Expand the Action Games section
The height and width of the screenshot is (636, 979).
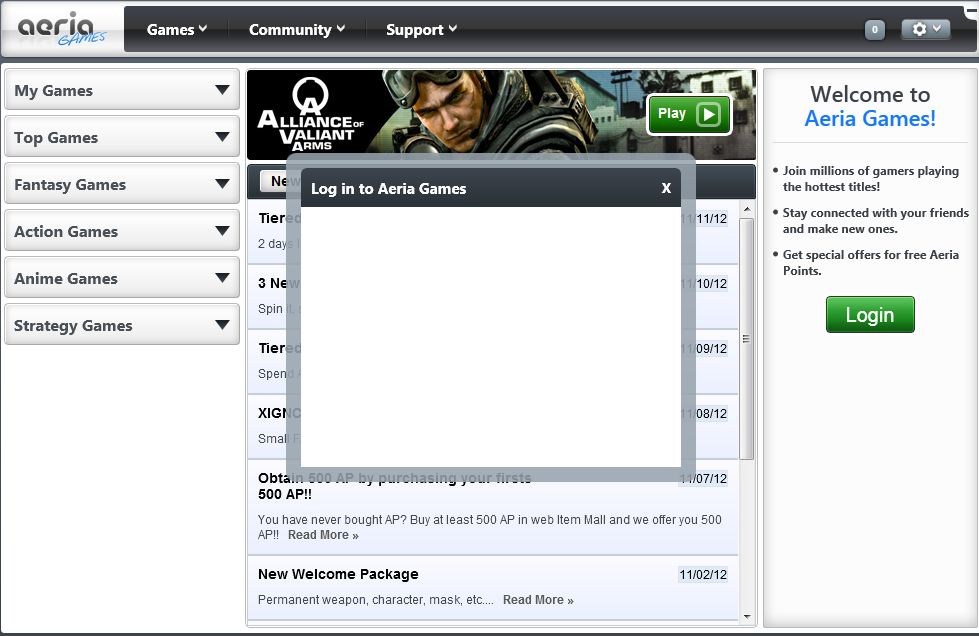click(122, 231)
